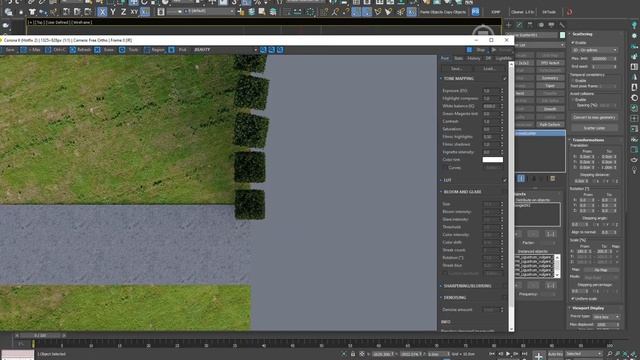
Task: Click the Symmetry modifier button
Action: [550, 78]
